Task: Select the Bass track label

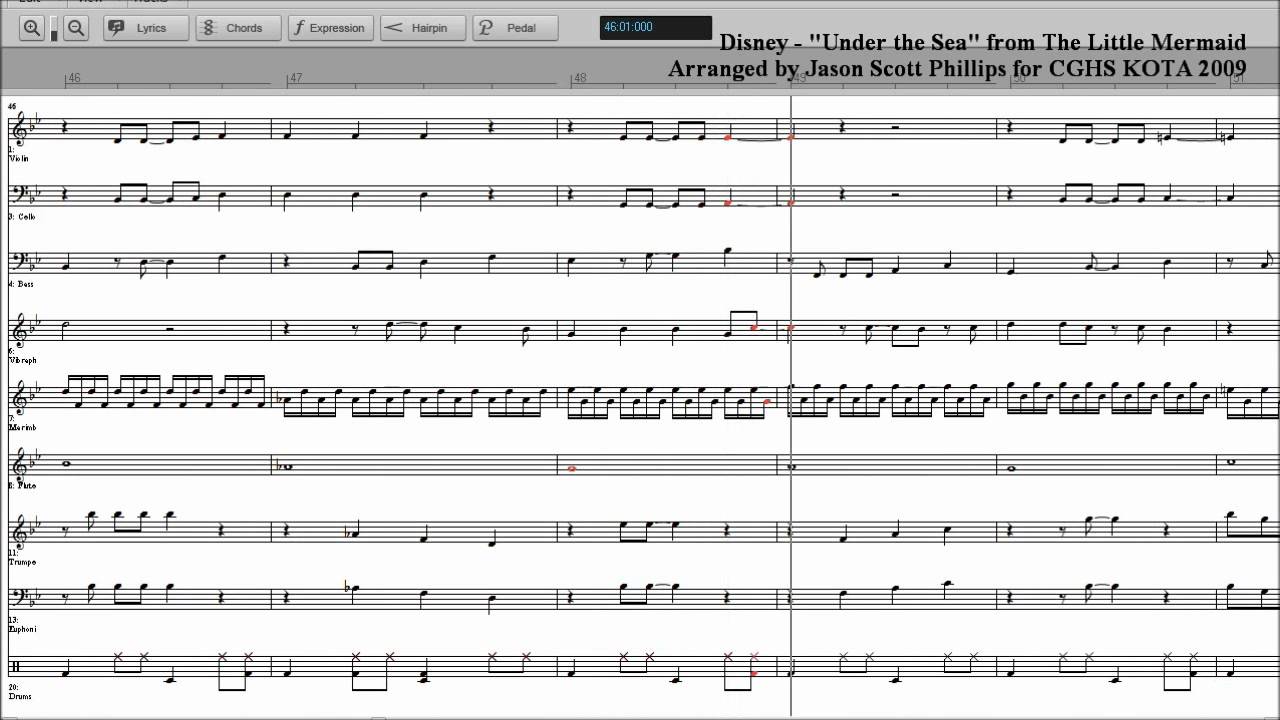Action: pyautogui.click(x=20, y=284)
